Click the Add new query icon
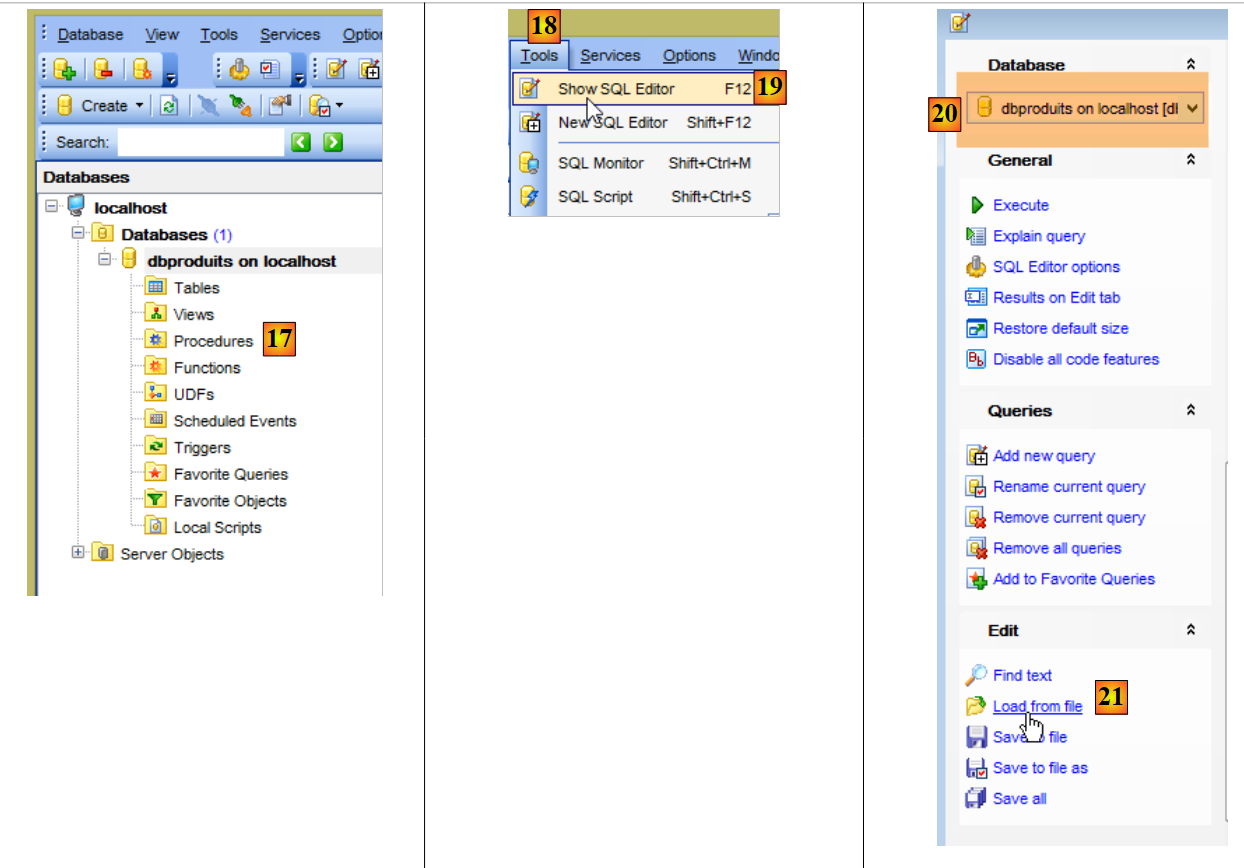The image size is (1244, 868). click(x=977, y=456)
